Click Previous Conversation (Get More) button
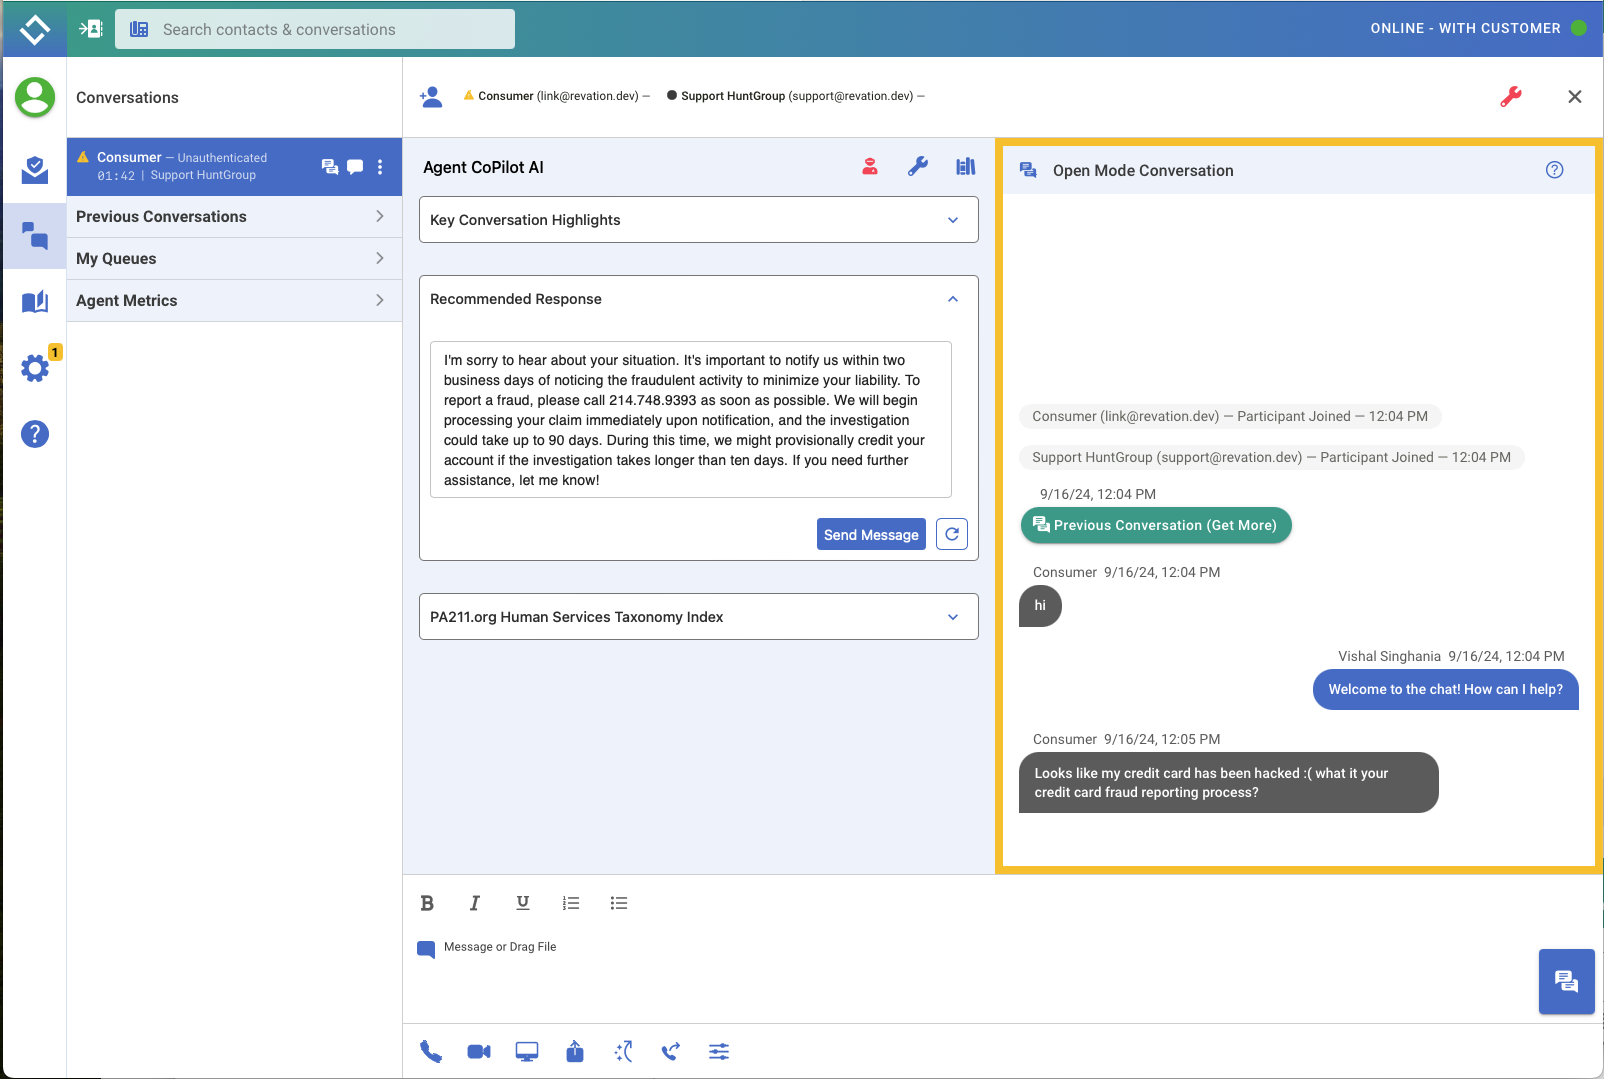1604x1079 pixels. pos(1156,525)
